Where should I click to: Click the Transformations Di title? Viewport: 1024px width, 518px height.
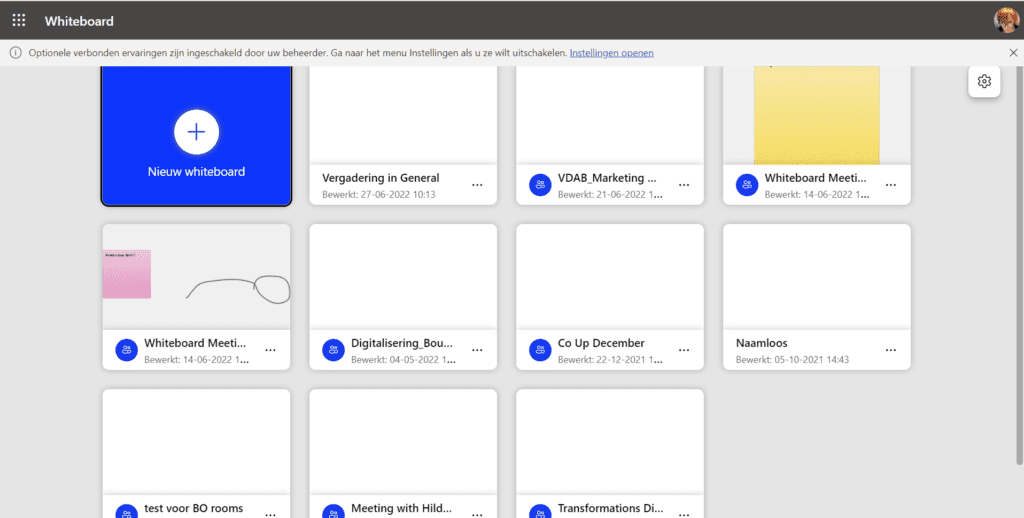(x=610, y=508)
